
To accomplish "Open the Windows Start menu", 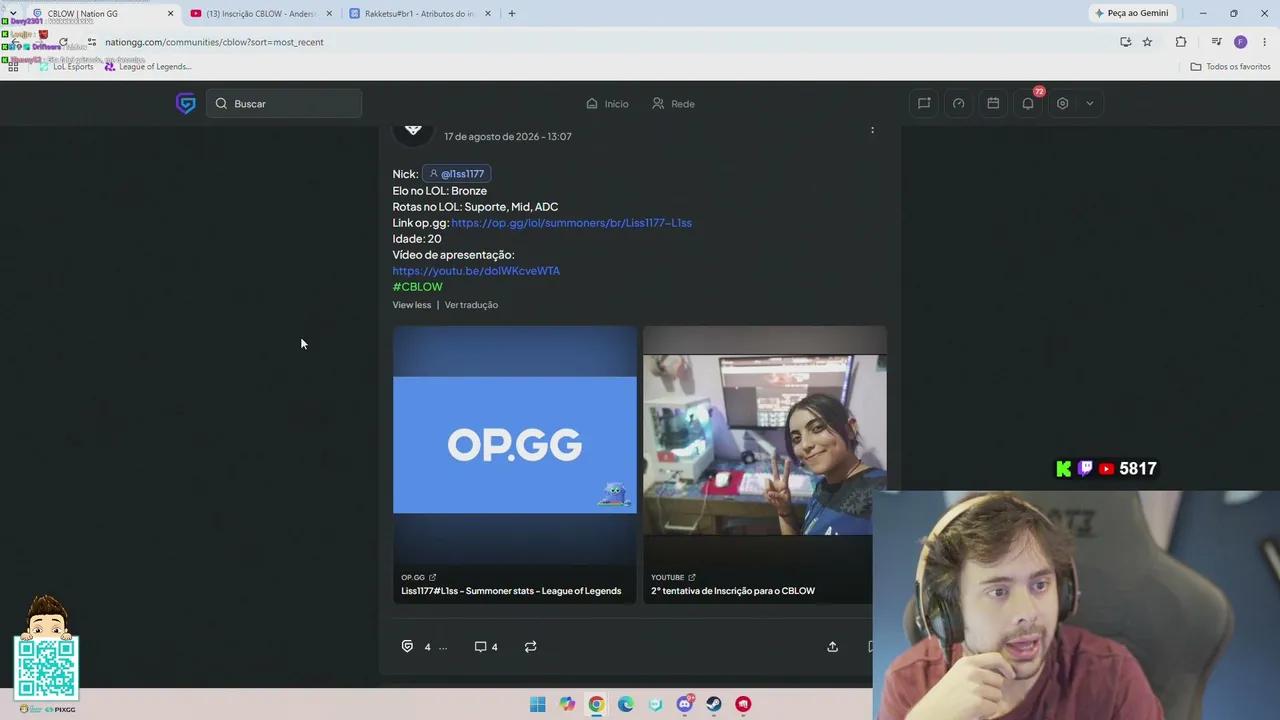I will point(538,704).
